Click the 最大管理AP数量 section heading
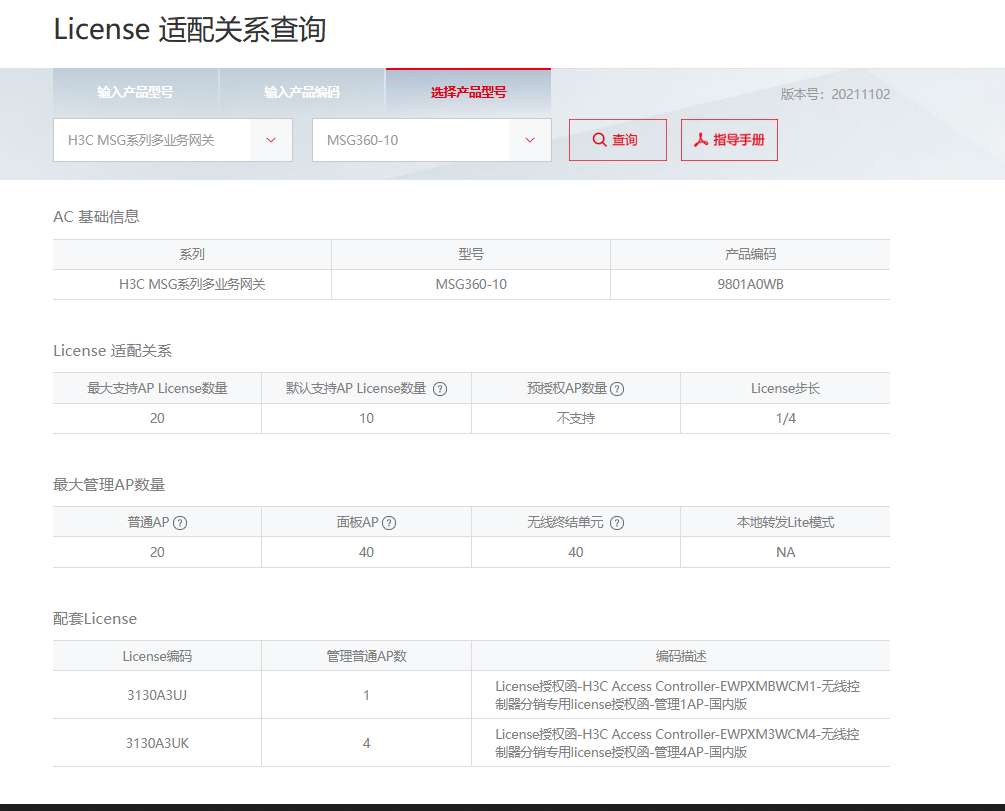Screen dimensions: 1005x811 coord(109,485)
